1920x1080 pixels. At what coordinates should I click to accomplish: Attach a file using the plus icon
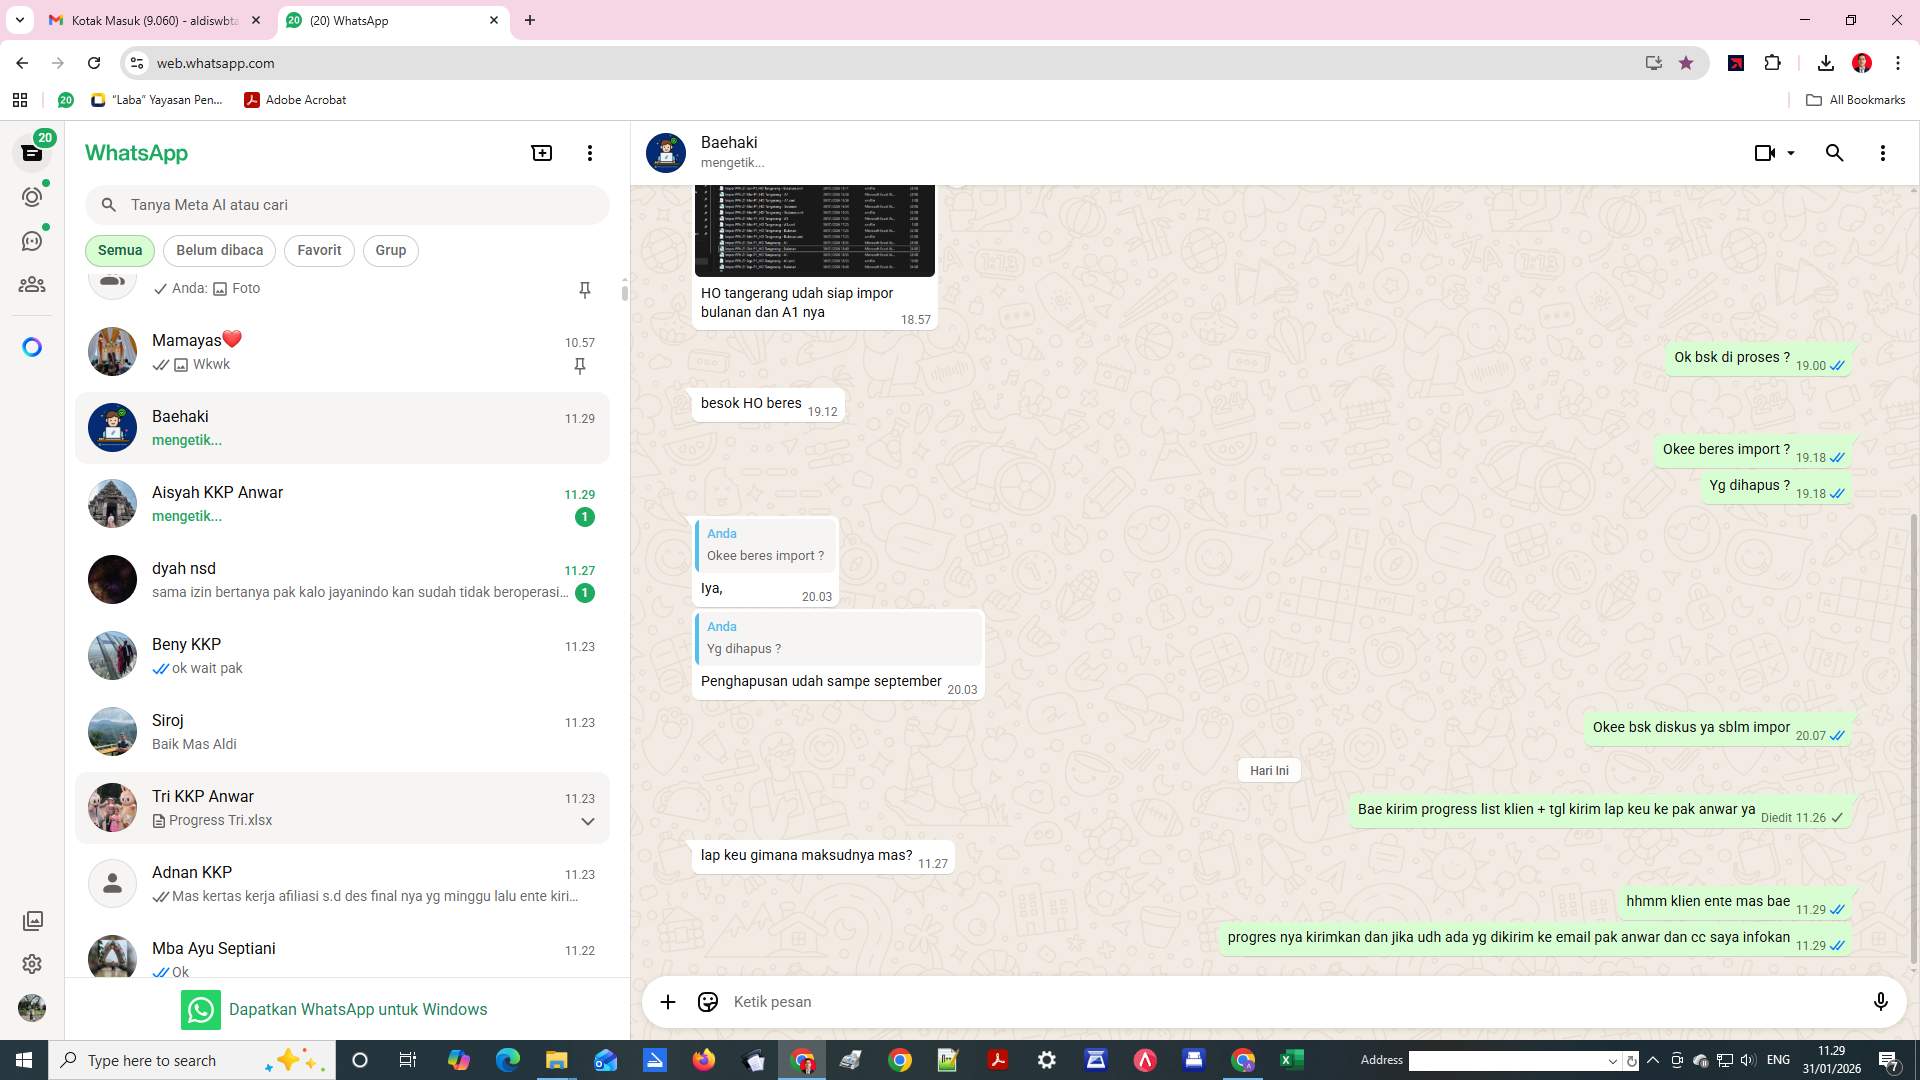tap(668, 1001)
